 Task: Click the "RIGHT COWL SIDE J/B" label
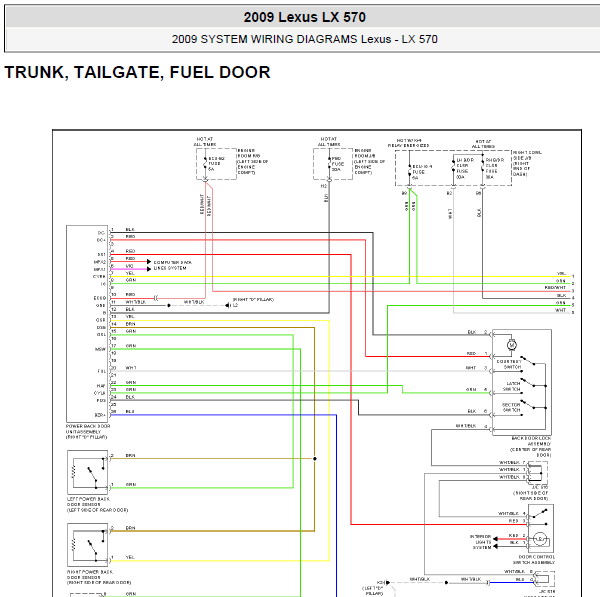click(527, 155)
